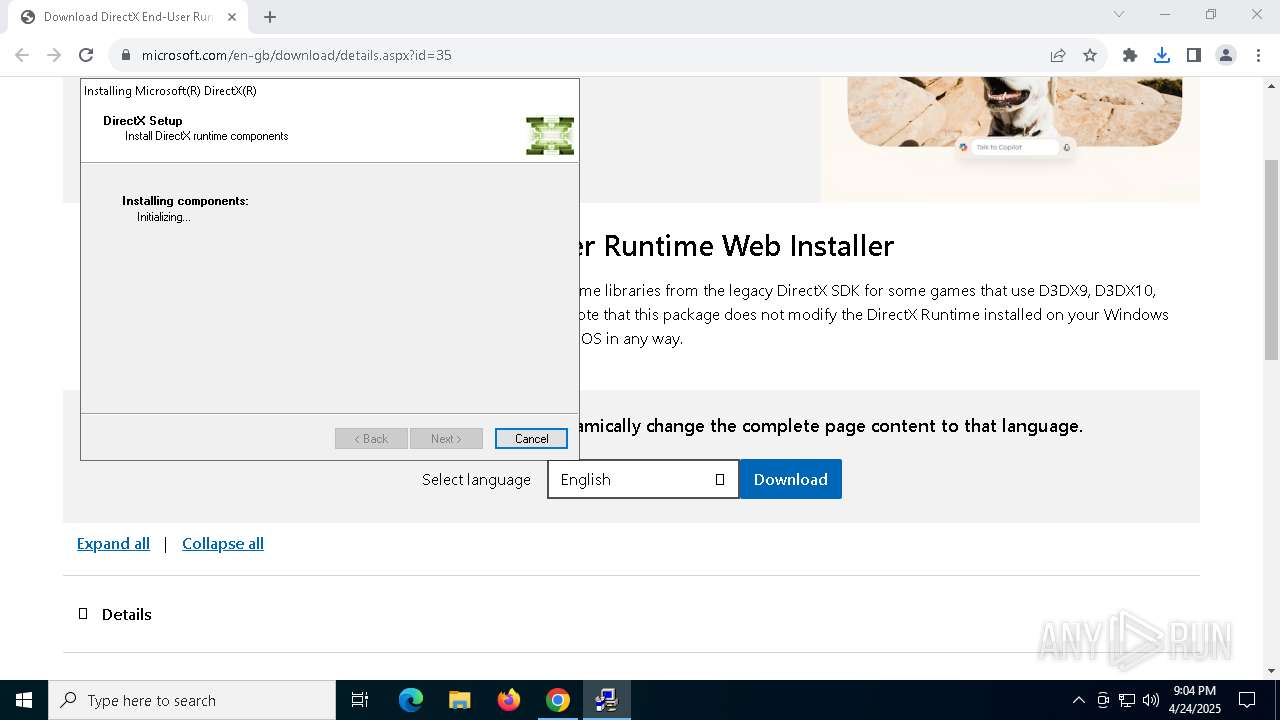This screenshot has height=720, width=1280.
Task: Reload the Microsoft download page
Action: tap(86, 55)
